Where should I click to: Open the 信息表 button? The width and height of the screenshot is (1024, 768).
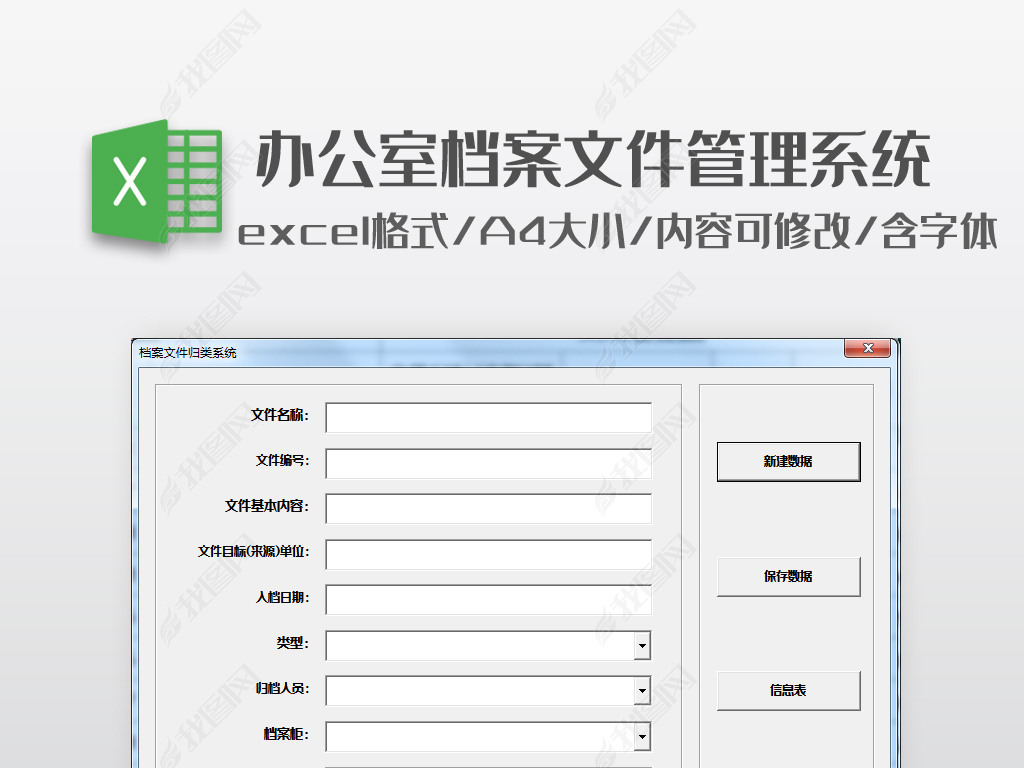tap(788, 690)
